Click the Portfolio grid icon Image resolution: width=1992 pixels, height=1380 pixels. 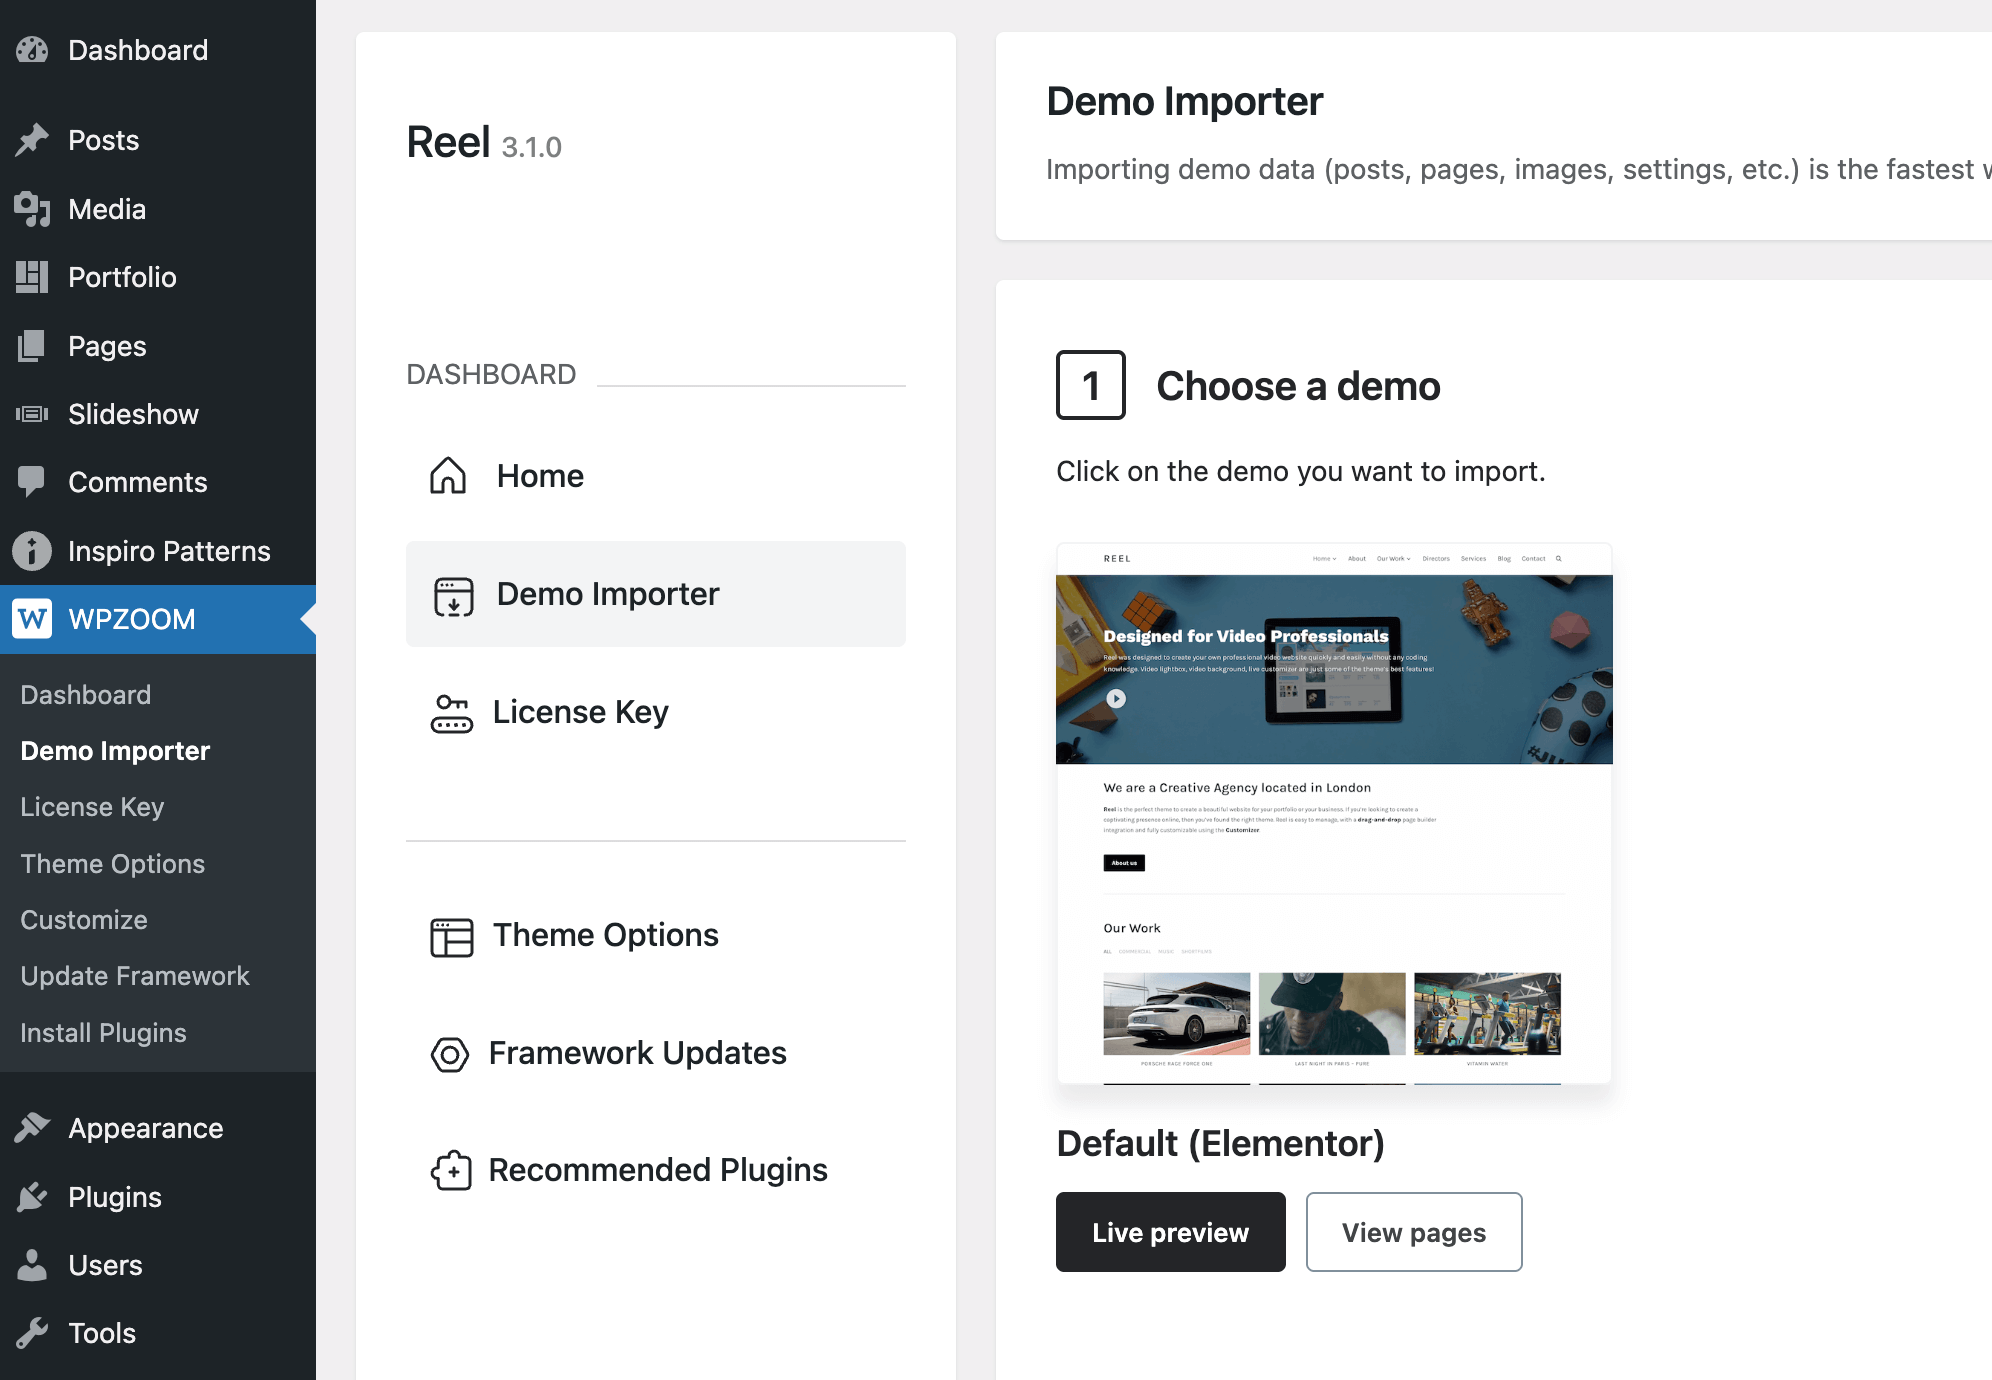tap(32, 277)
